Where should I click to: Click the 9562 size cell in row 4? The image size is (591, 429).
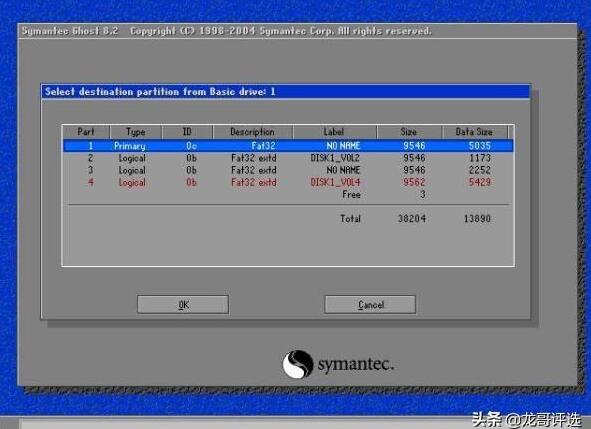(x=414, y=182)
